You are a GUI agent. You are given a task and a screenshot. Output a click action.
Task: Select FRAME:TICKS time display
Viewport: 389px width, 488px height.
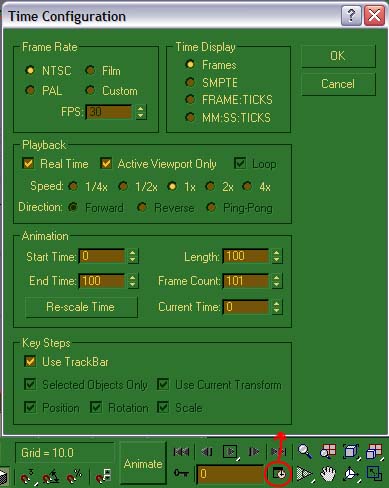pyautogui.click(x=190, y=99)
